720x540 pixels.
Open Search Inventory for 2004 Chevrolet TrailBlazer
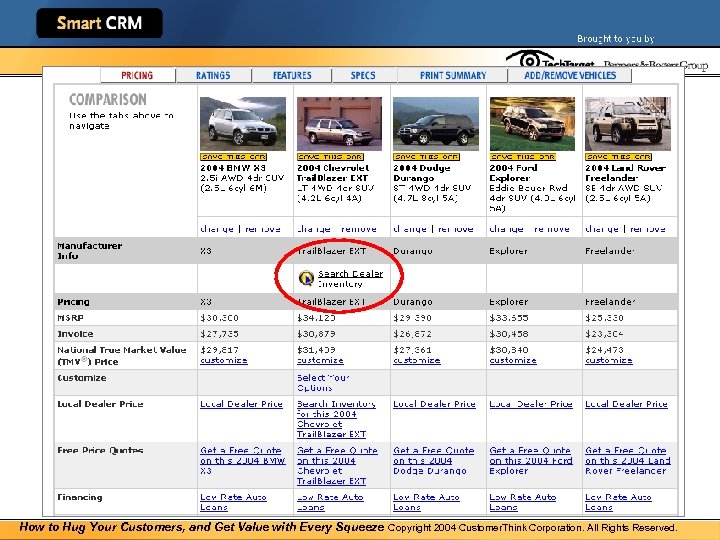point(336,419)
